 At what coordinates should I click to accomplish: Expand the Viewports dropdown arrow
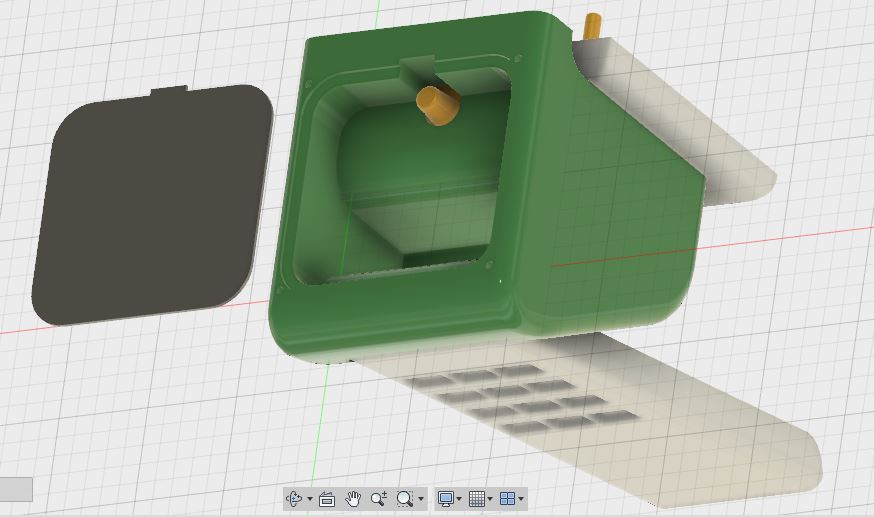pos(521,499)
